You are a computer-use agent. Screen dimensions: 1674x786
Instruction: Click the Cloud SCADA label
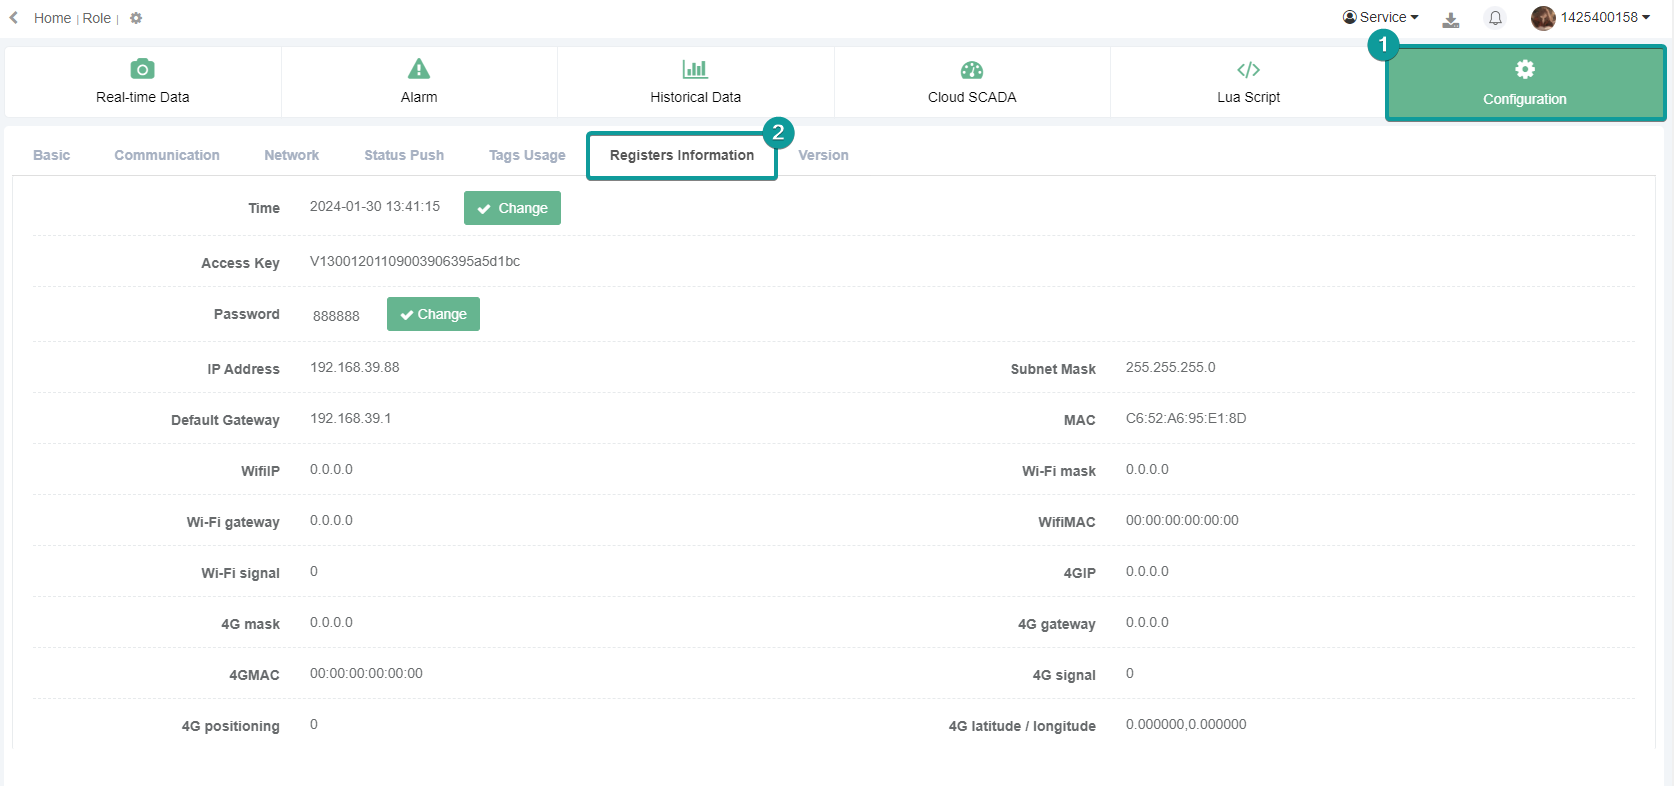[x=972, y=97]
